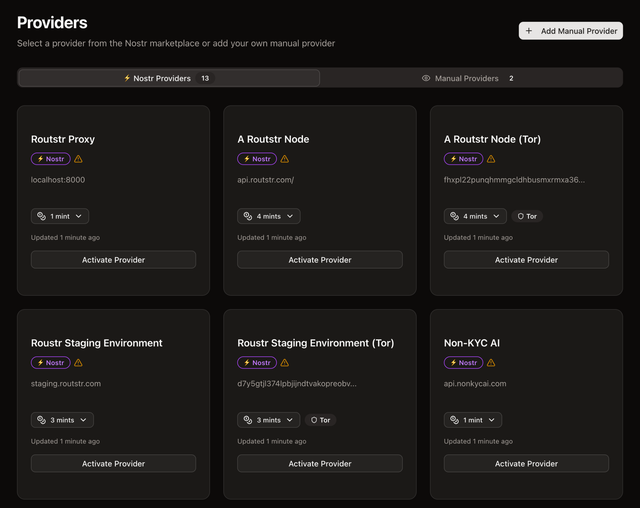Click Nostr lightning badge on Routstr Staging Environment
Image resolution: width=640 pixels, height=508 pixels.
(x=50, y=363)
